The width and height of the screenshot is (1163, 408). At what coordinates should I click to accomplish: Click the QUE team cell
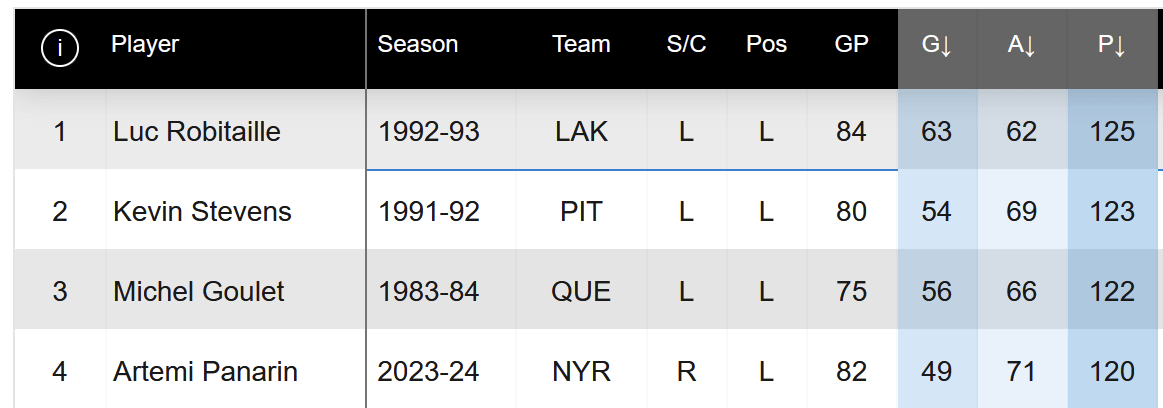coord(581,291)
